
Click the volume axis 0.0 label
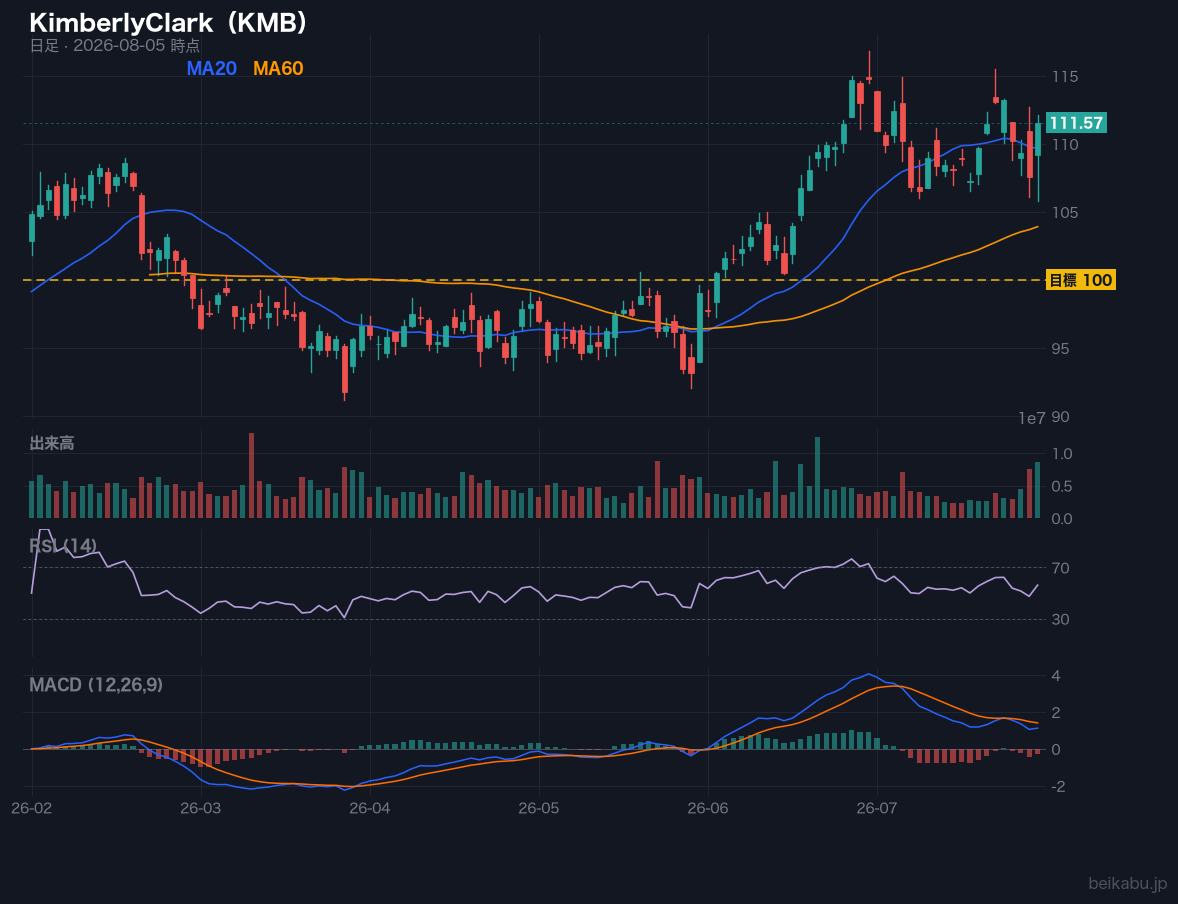coord(1062,519)
